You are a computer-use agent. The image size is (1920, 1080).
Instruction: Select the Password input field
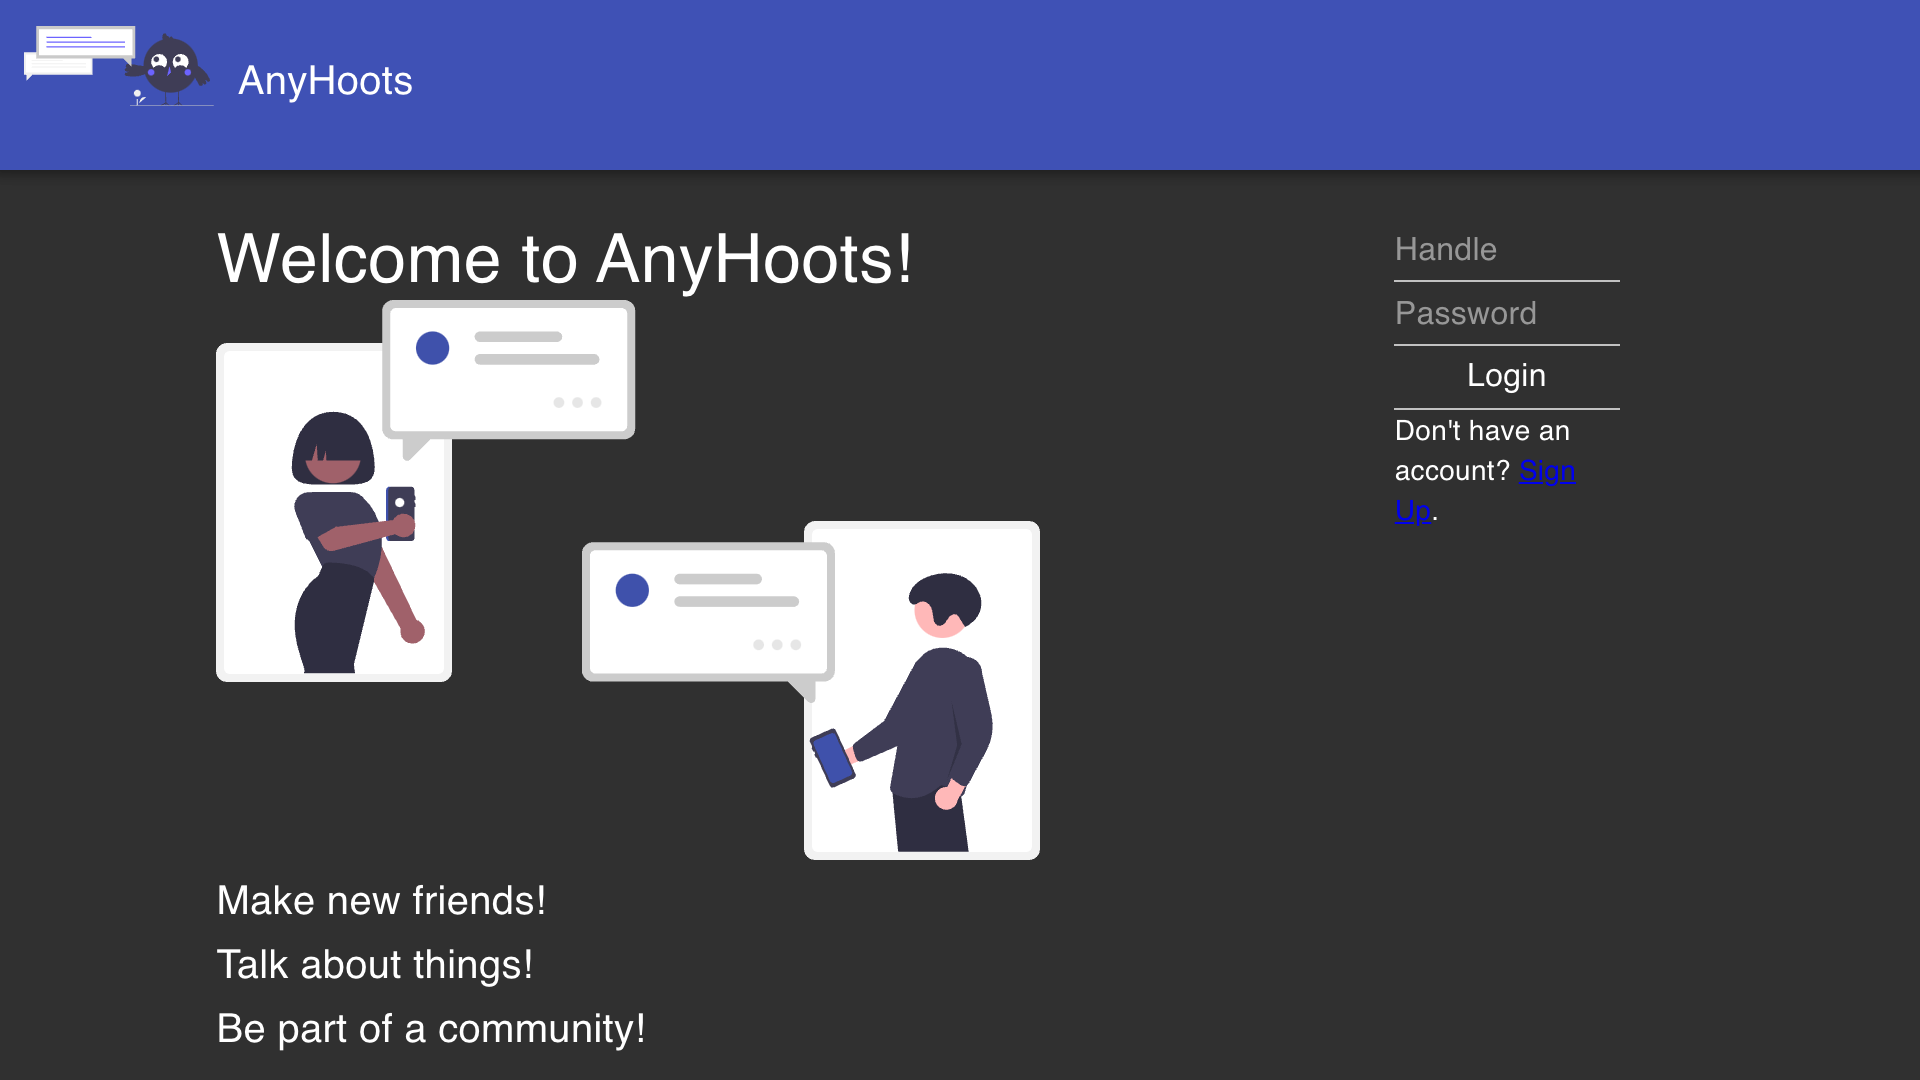point(1506,313)
